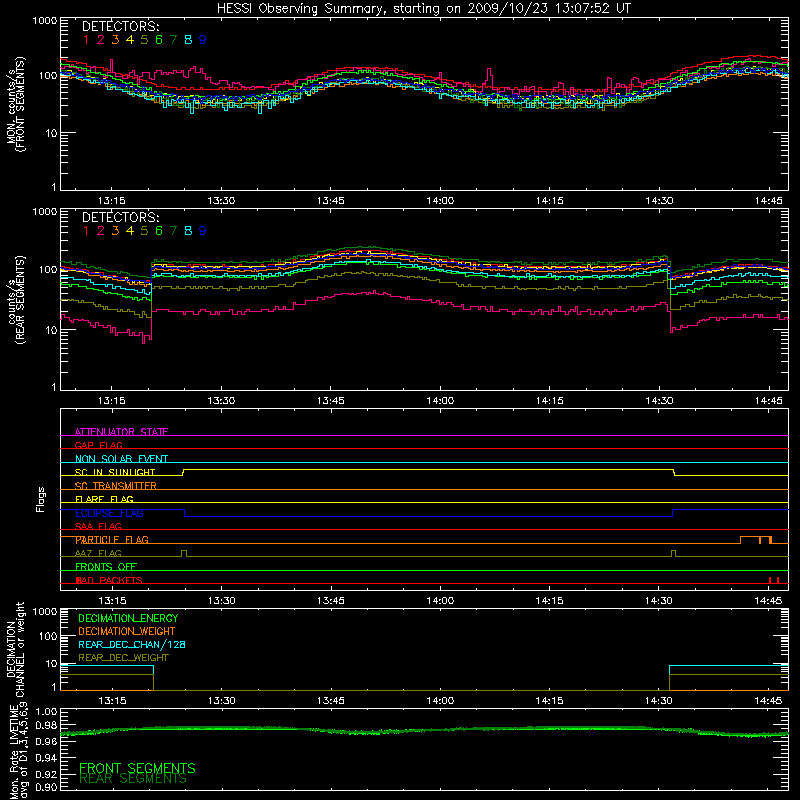Click yellow detector 4 in front segments legend

pos(130,40)
